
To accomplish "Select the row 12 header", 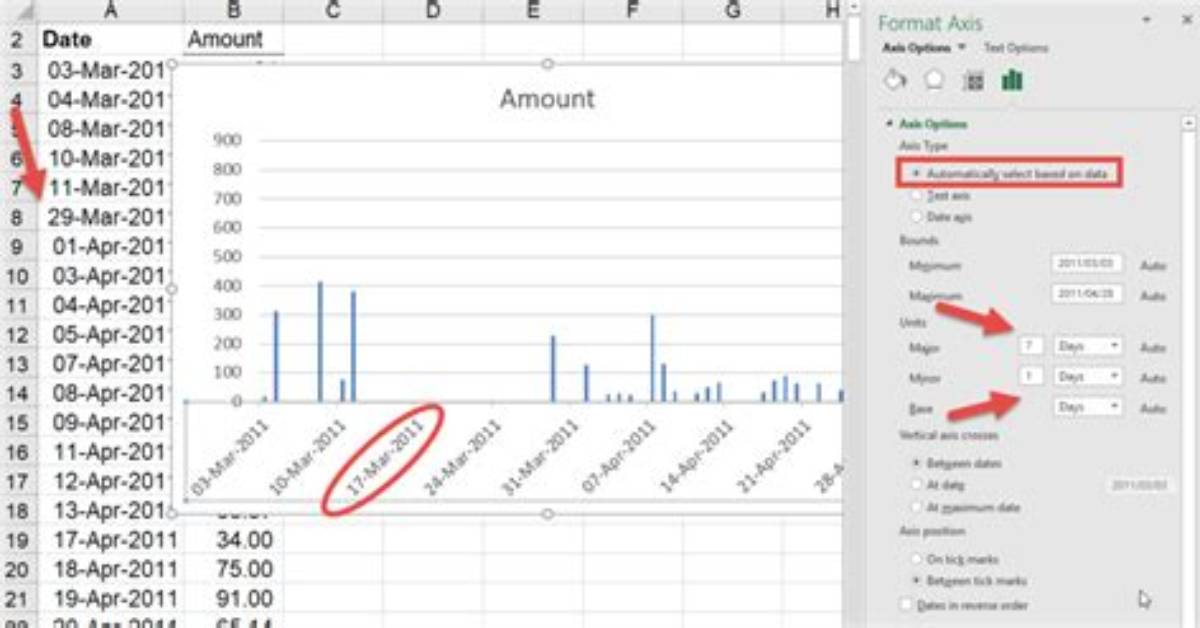I will click(x=17, y=335).
